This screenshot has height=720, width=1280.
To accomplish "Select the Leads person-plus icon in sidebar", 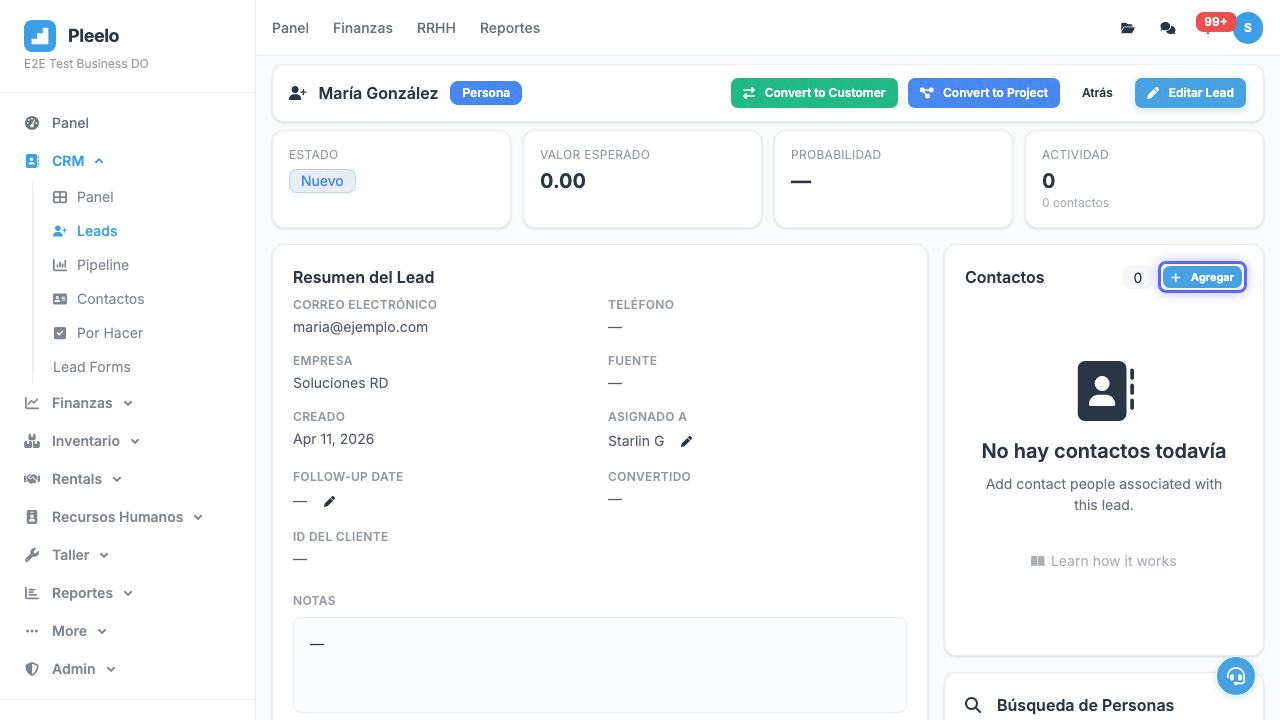I will tap(60, 231).
